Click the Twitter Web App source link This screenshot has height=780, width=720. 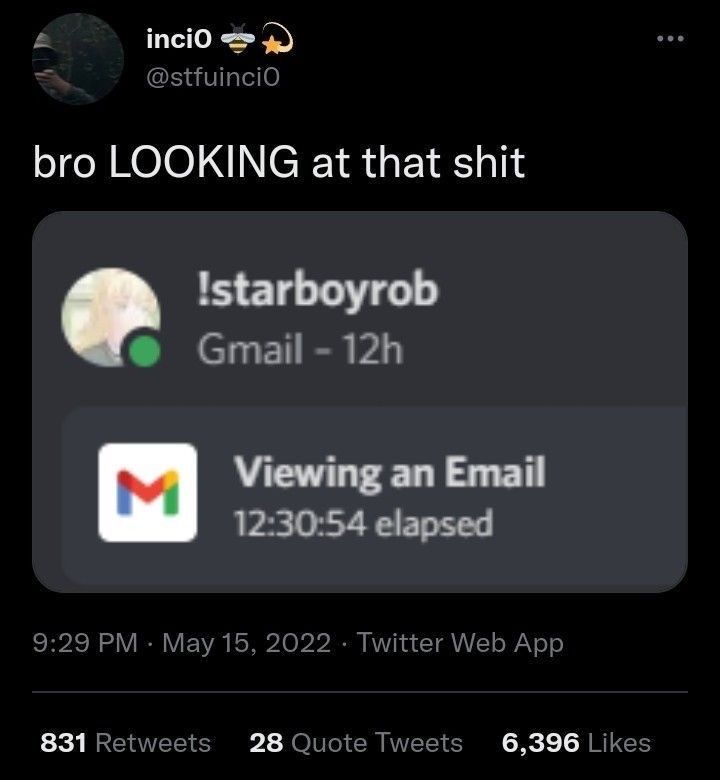coord(460,643)
